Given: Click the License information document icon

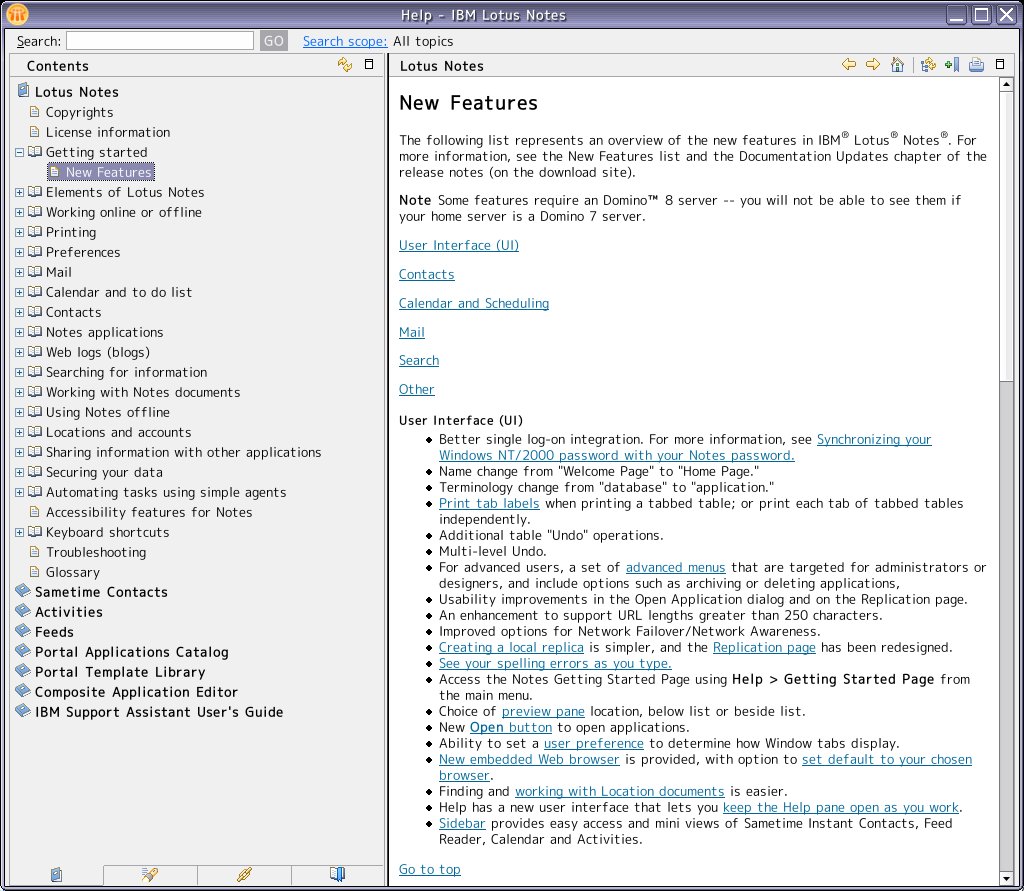Looking at the screenshot, I should (x=35, y=132).
